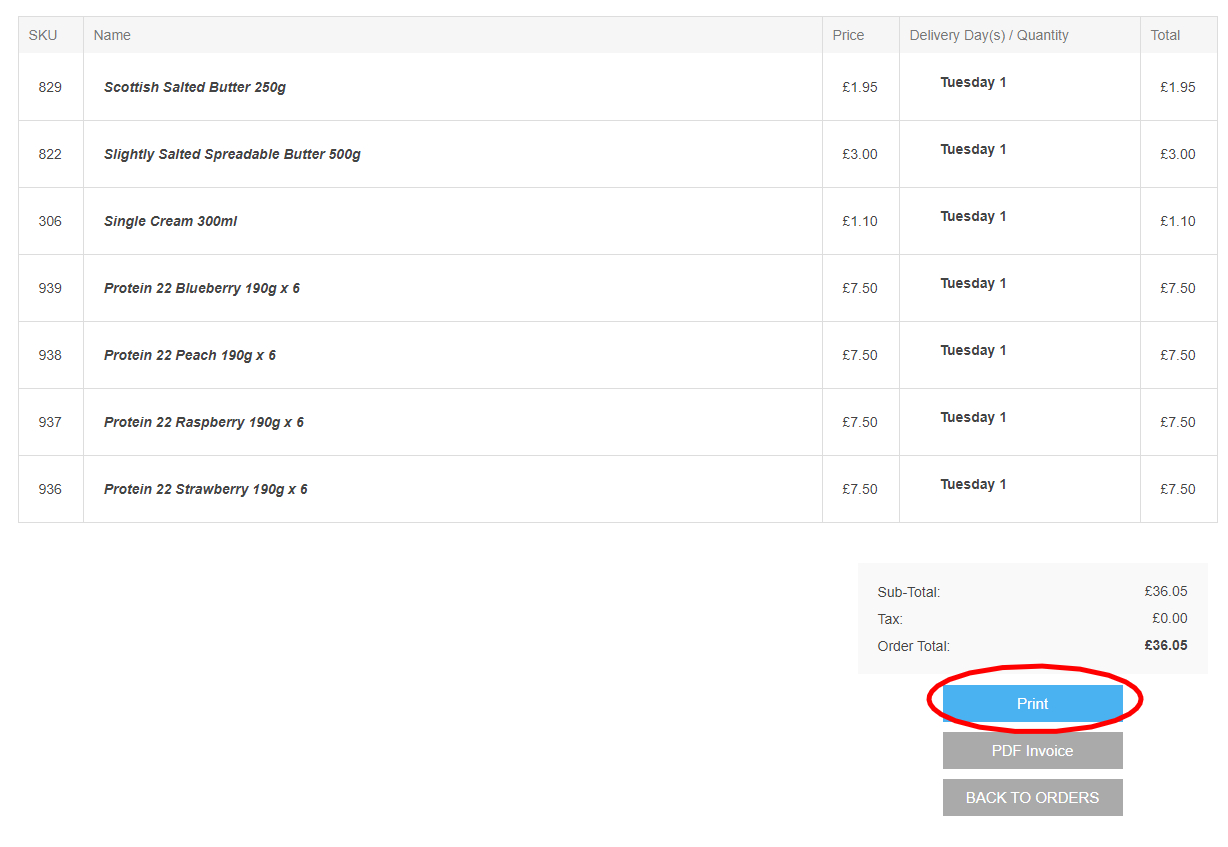Click the Protein 22 Peach 190g x 6 item
1228x847 pixels.
pos(189,355)
